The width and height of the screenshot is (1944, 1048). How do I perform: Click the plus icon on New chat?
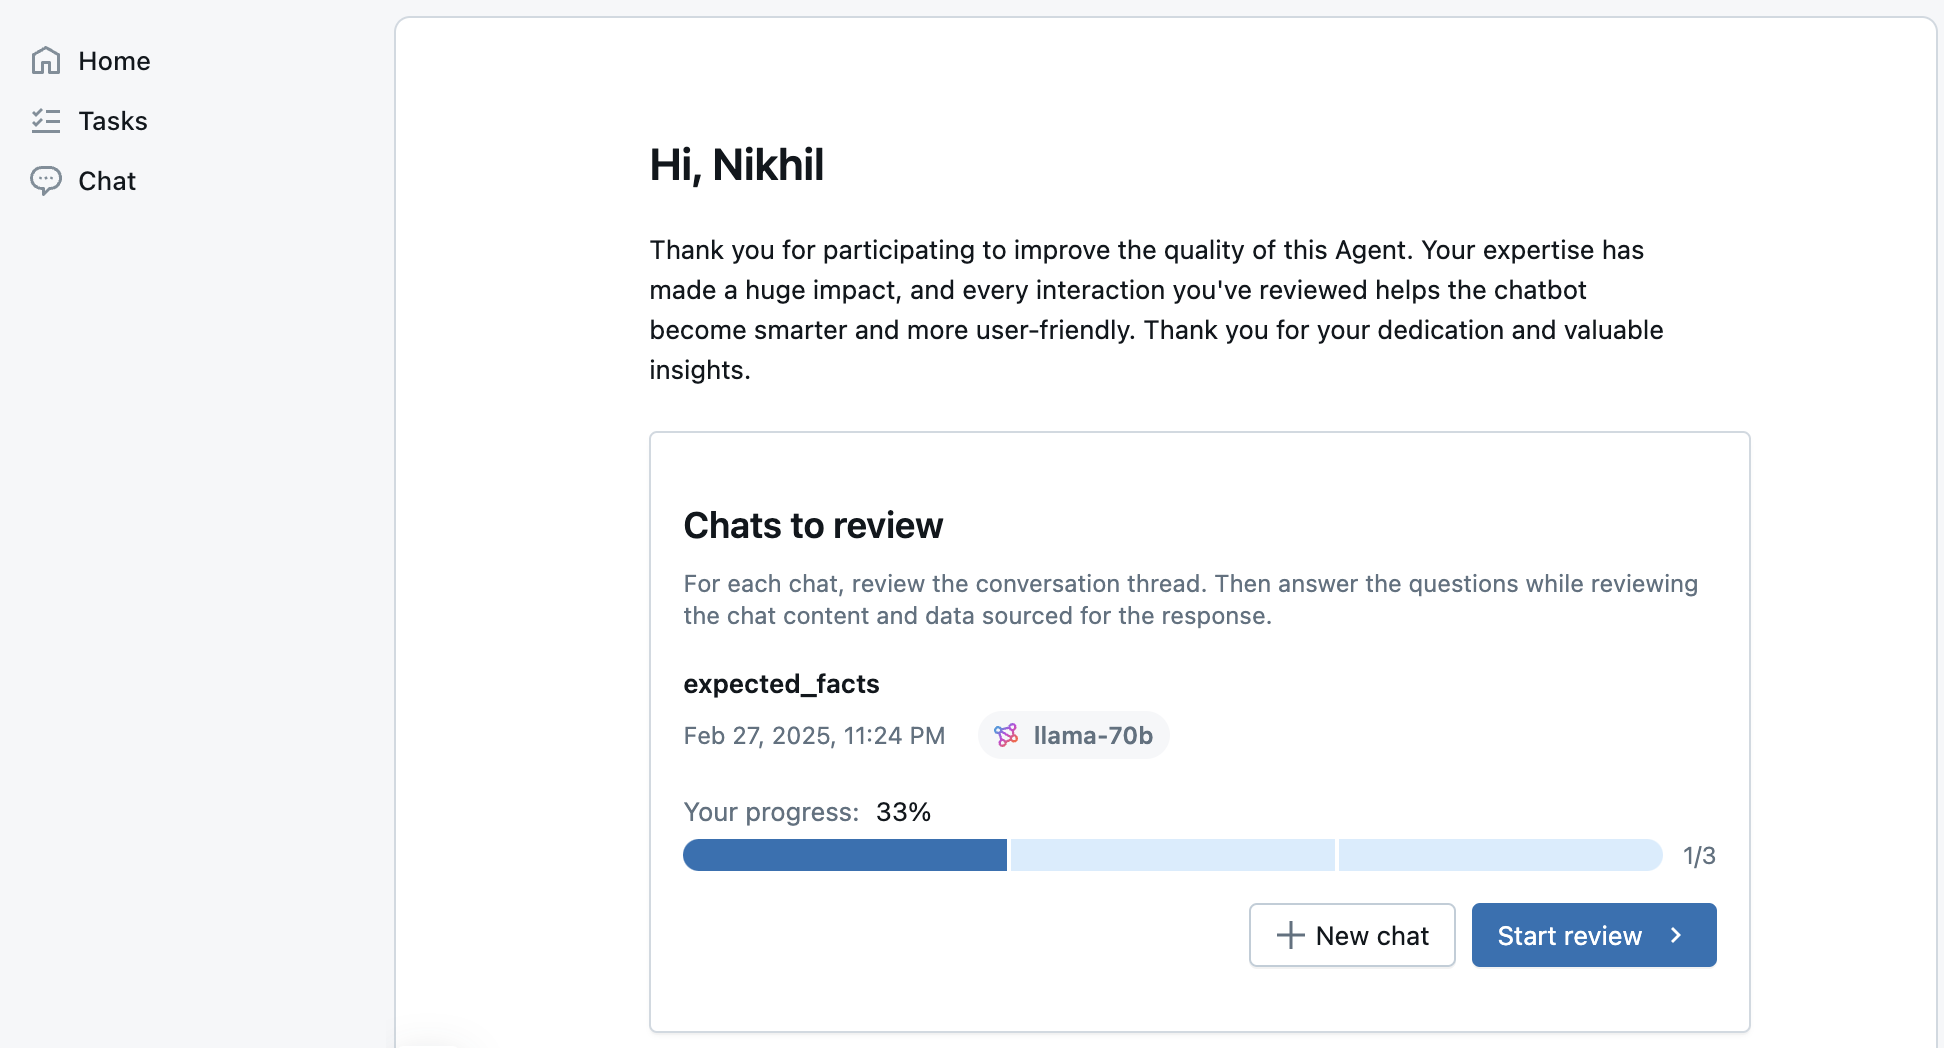tap(1290, 935)
